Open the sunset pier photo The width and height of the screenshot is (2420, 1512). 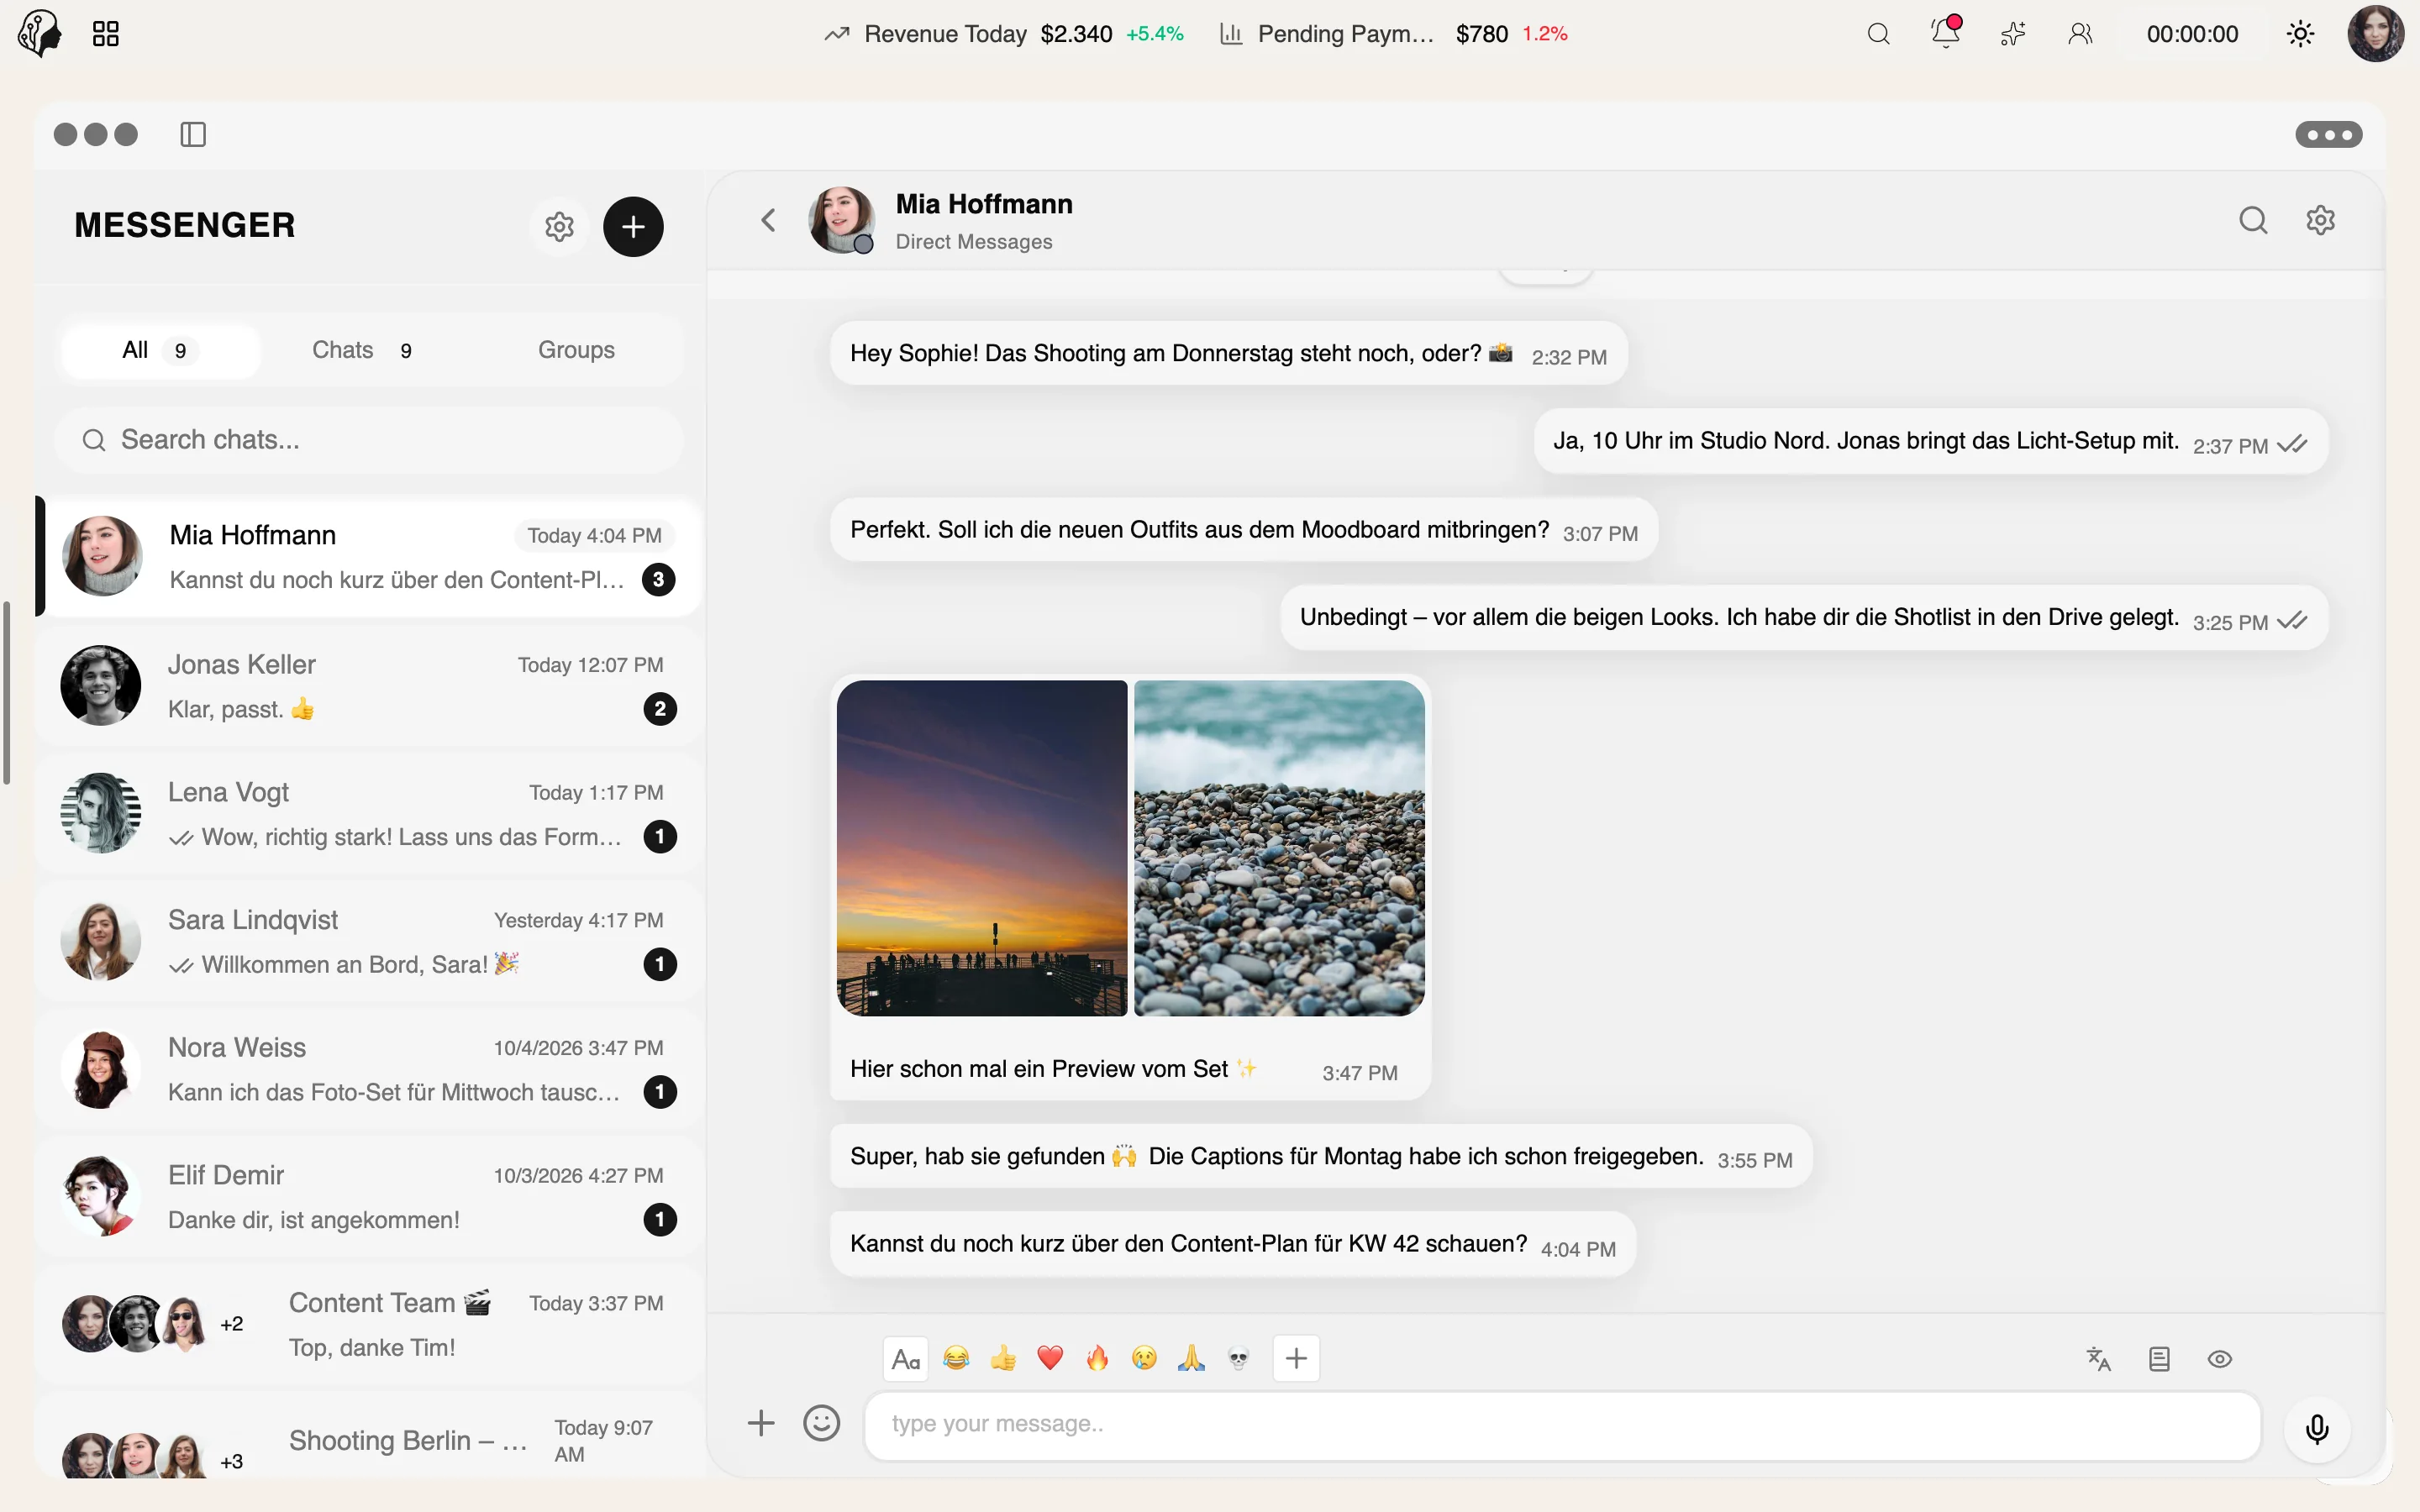(x=982, y=848)
